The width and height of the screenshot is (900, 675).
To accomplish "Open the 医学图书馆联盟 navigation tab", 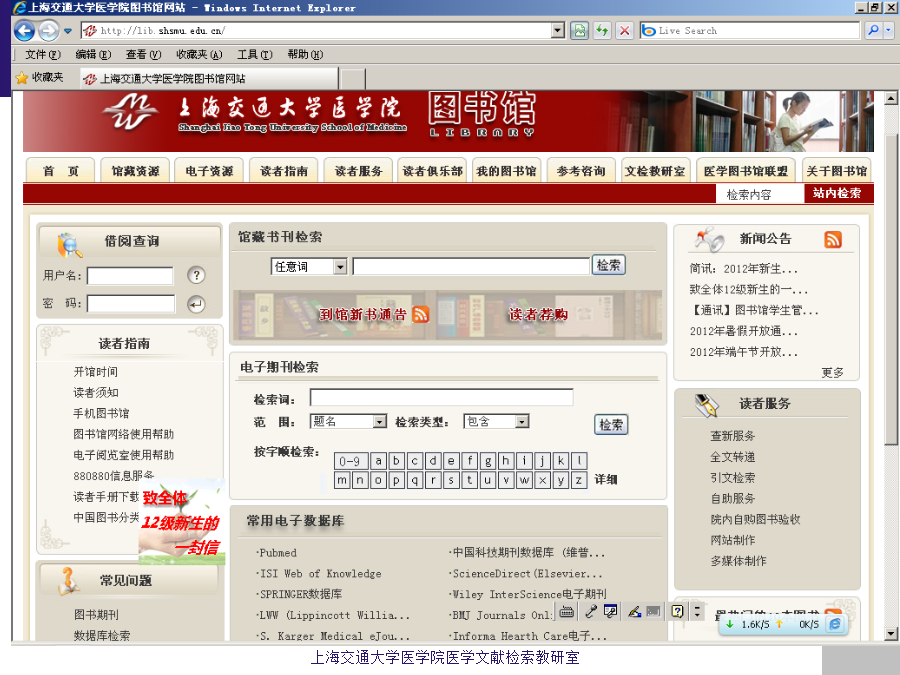I will pyautogui.click(x=746, y=171).
